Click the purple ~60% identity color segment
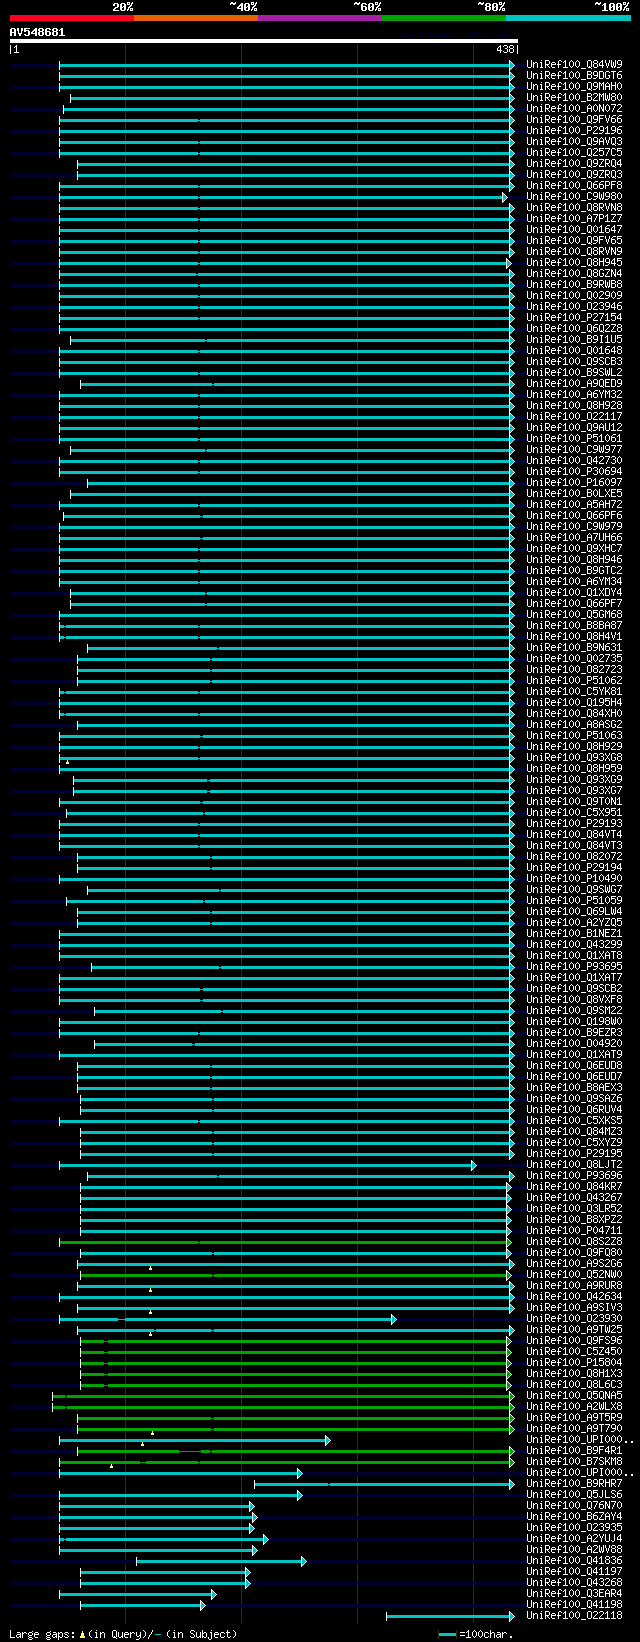The height and width of the screenshot is (1642, 640). [x=319, y=18]
